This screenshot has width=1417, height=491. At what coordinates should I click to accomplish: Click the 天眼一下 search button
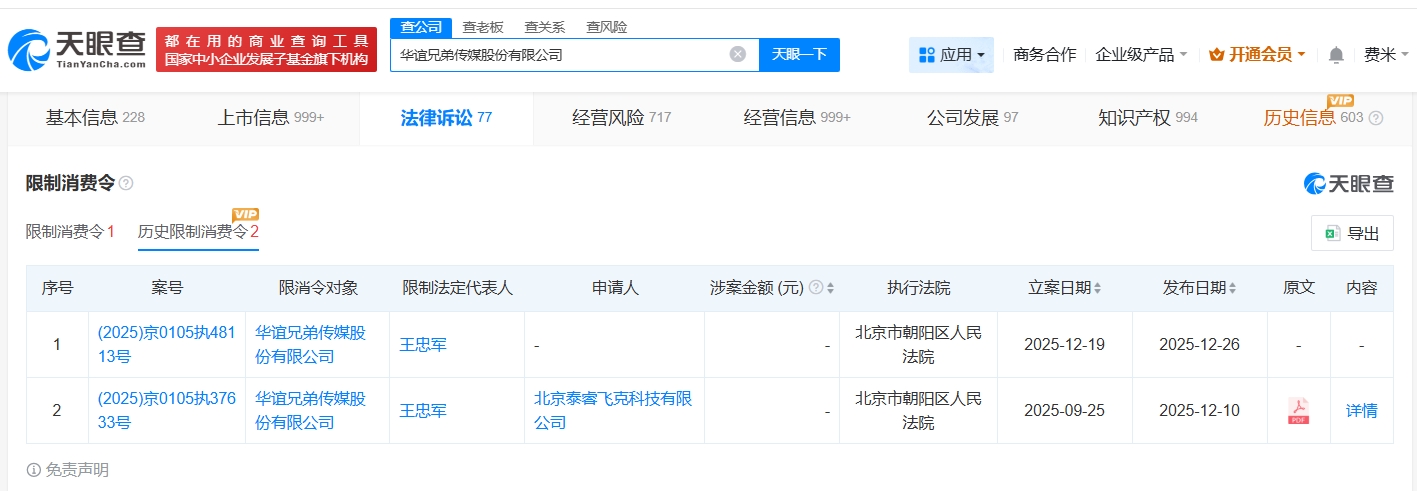(799, 55)
